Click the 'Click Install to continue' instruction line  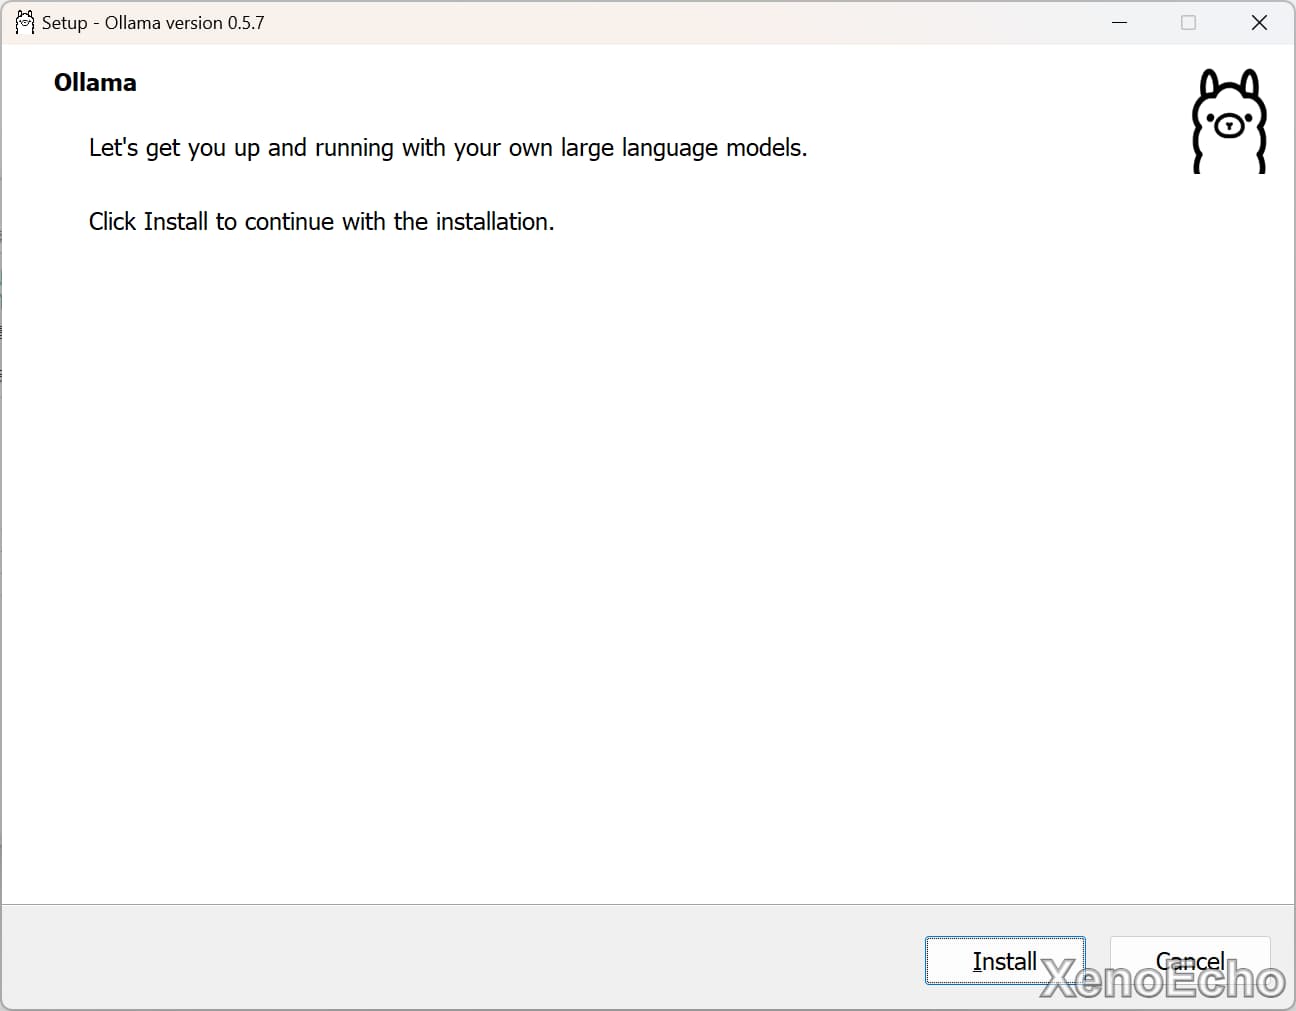(x=321, y=222)
